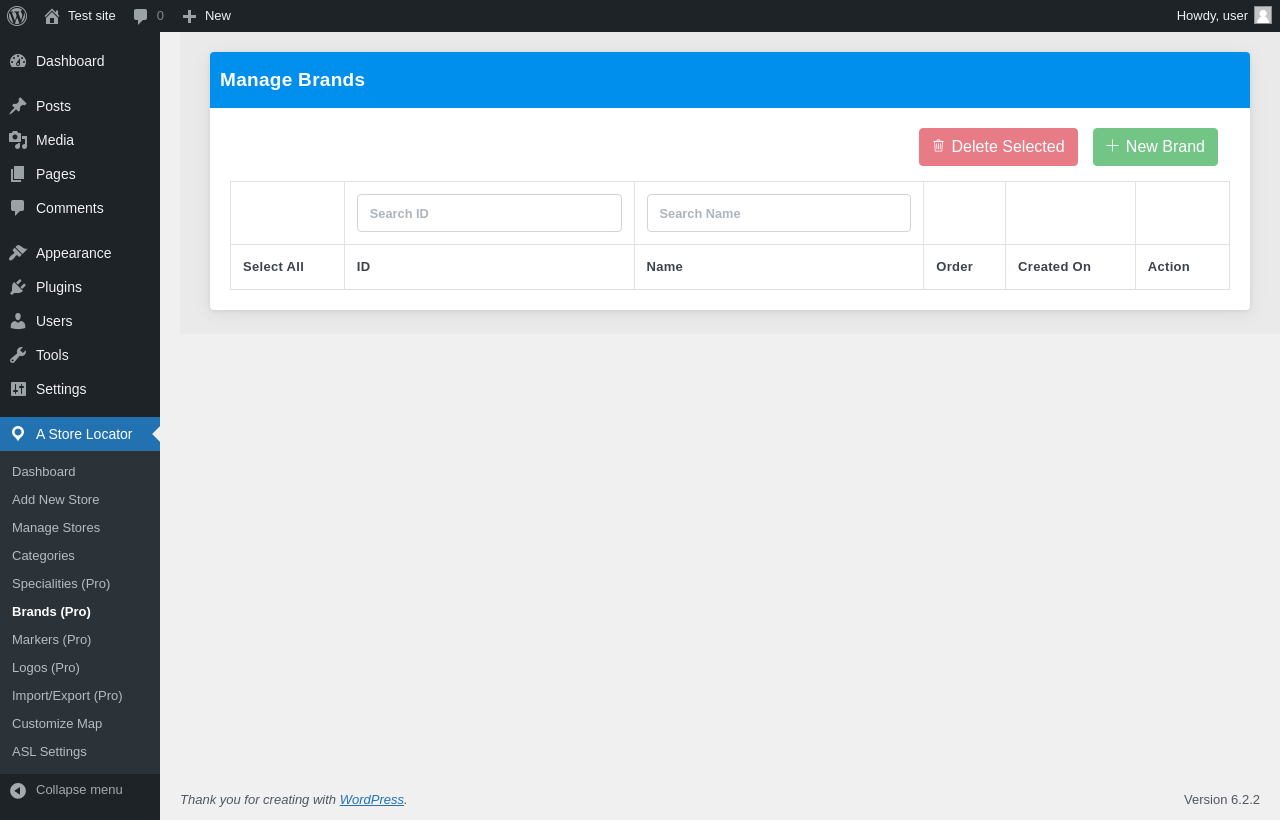This screenshot has width=1280, height=820.
Task: Open Plugins menu item
Action: click(x=80, y=287)
